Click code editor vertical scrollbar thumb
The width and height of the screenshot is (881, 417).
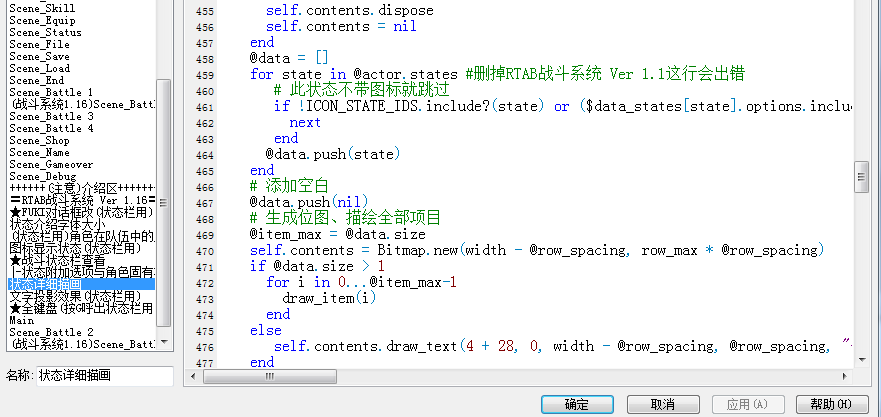tap(861, 177)
